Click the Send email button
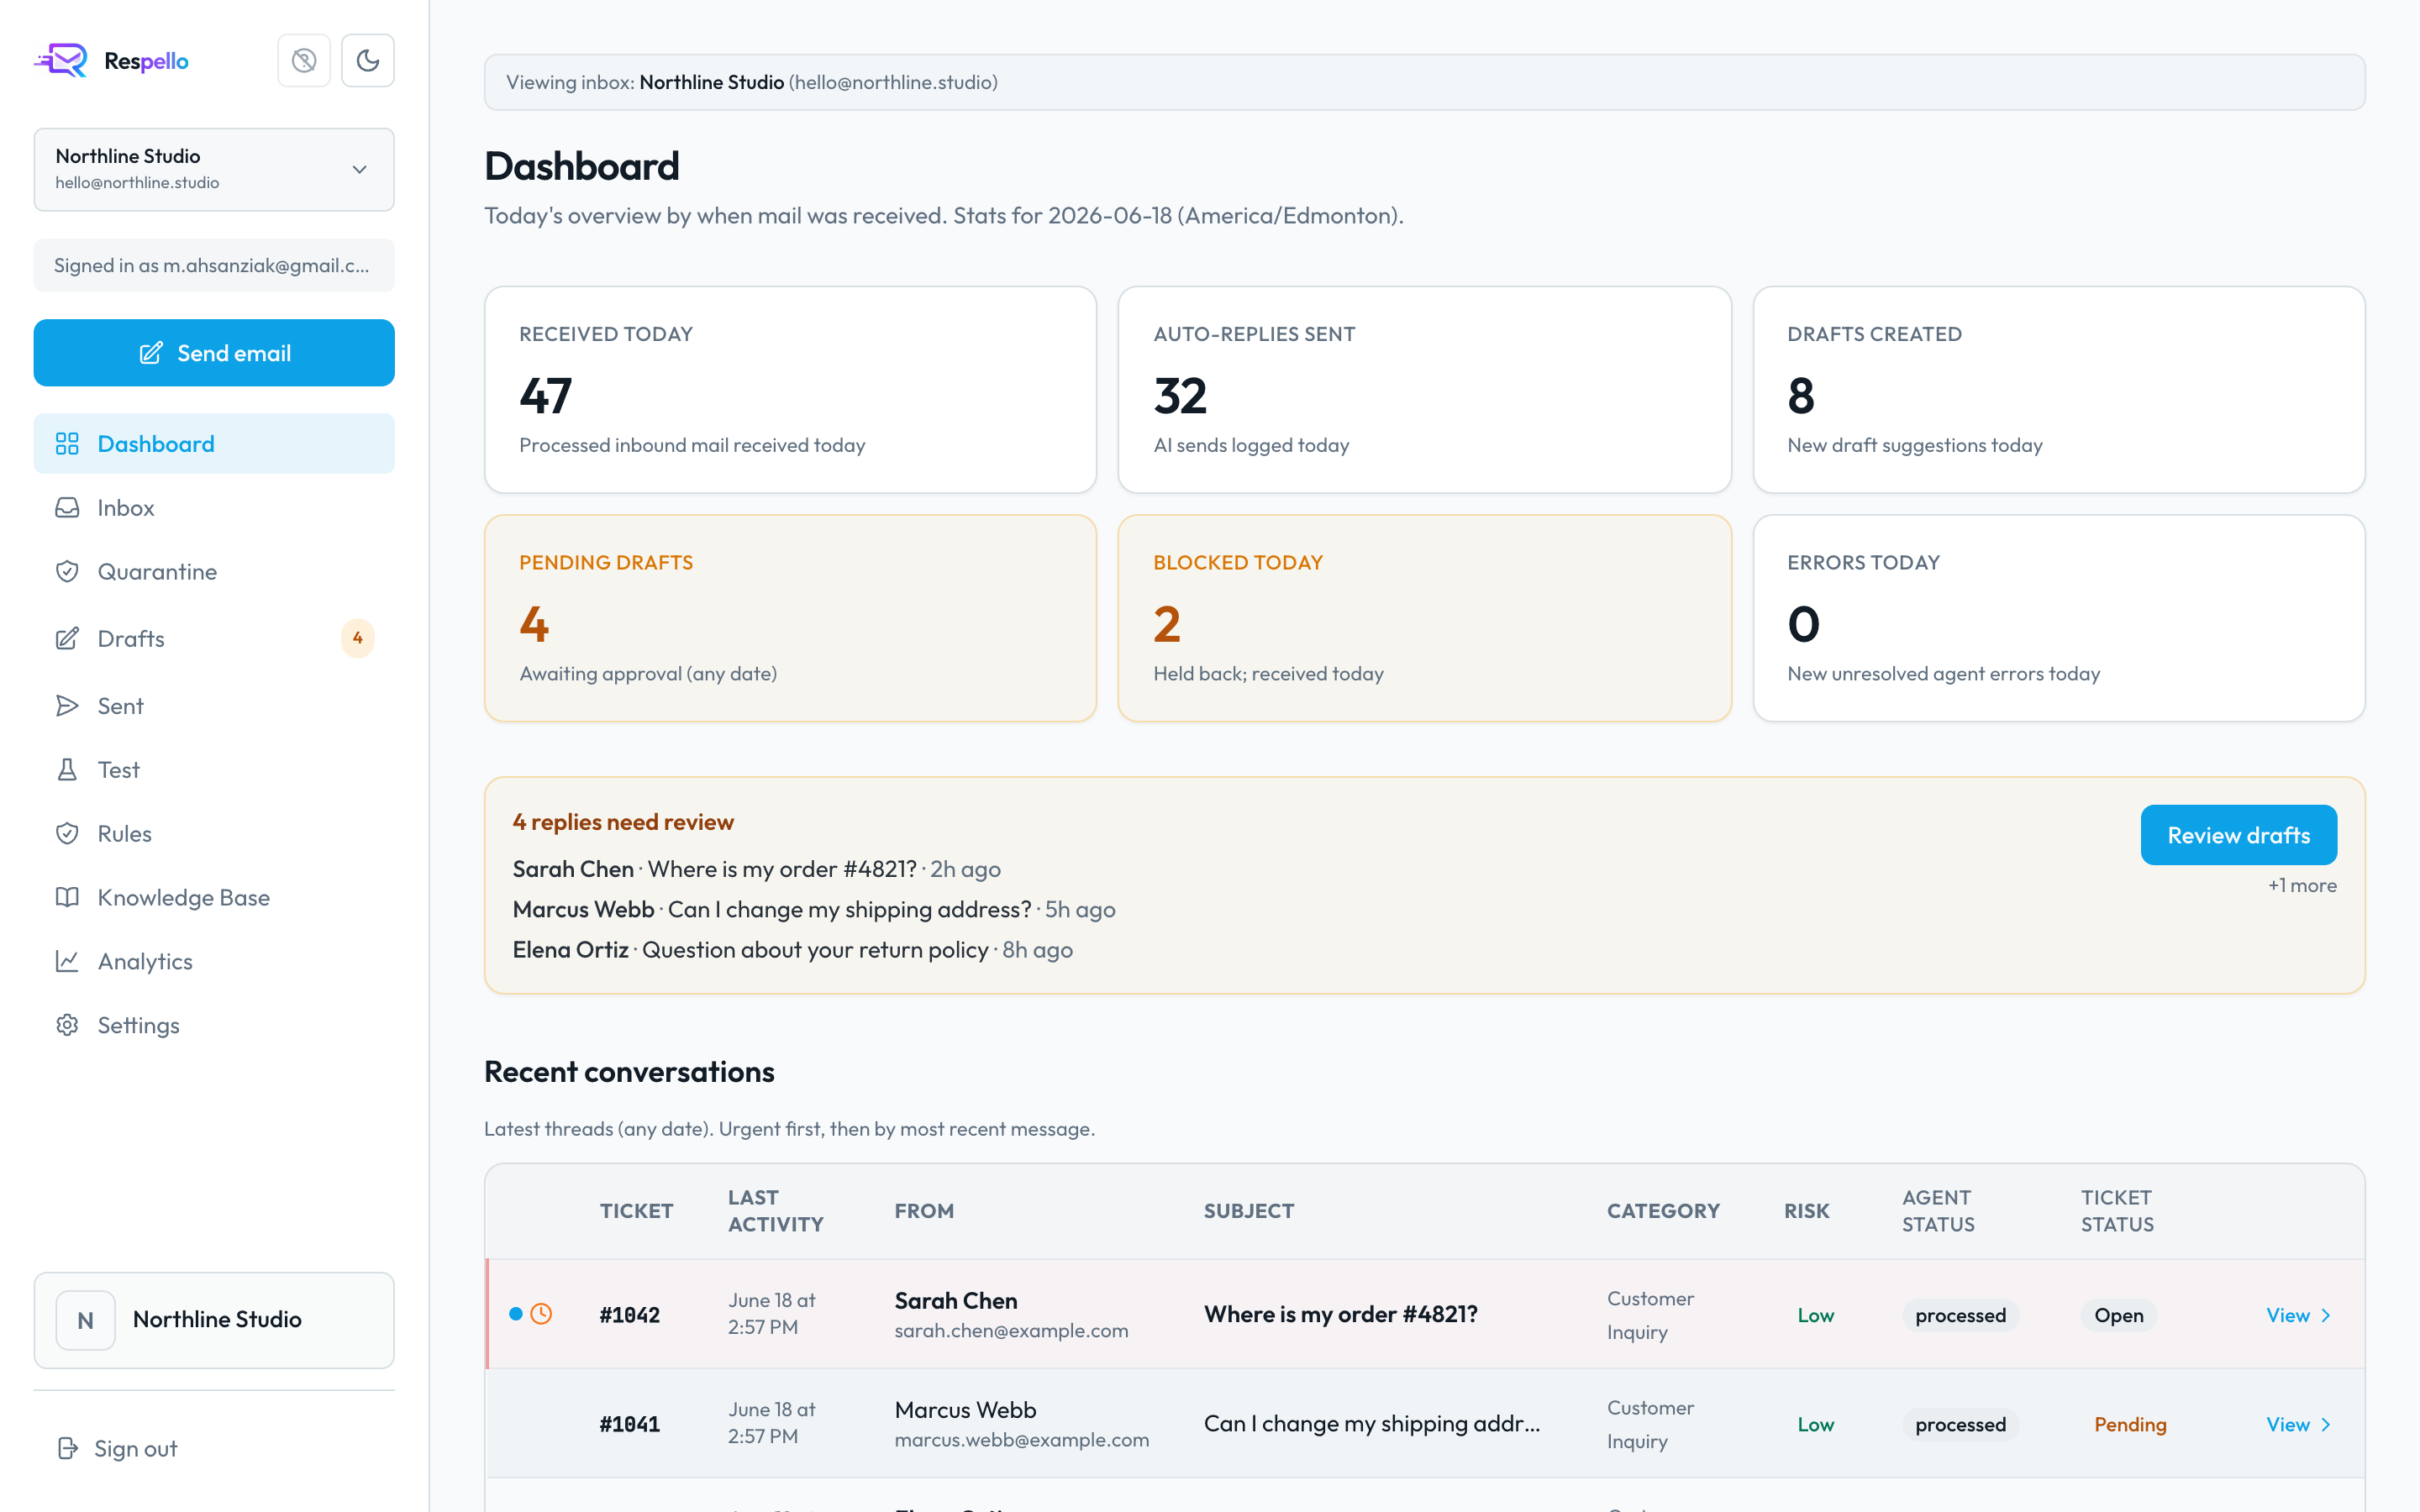Screen dimensions: 2420x1512 coord(214,353)
